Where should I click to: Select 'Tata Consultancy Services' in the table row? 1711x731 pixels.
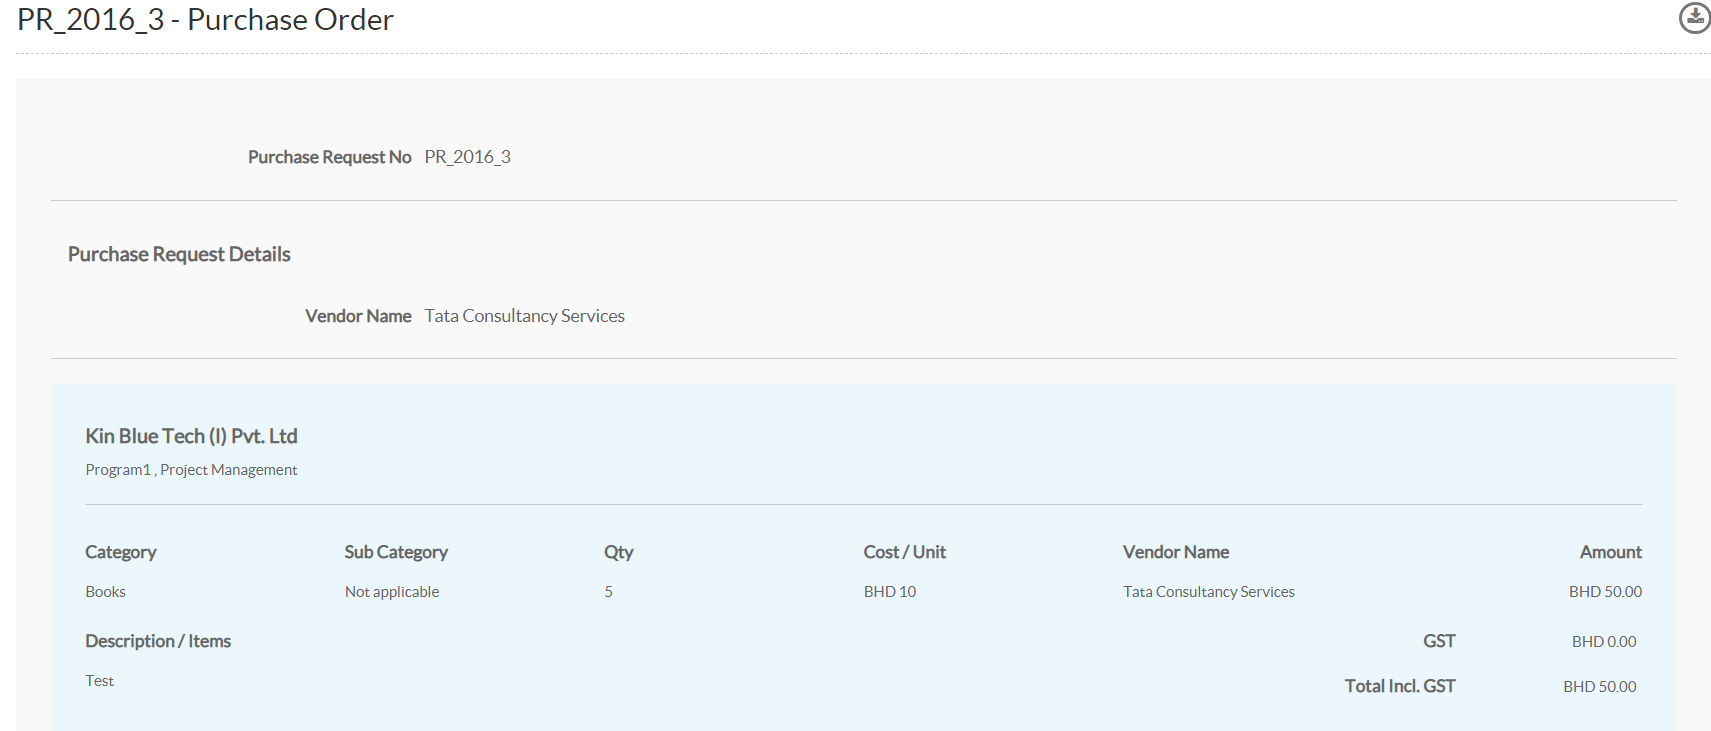[1209, 592]
